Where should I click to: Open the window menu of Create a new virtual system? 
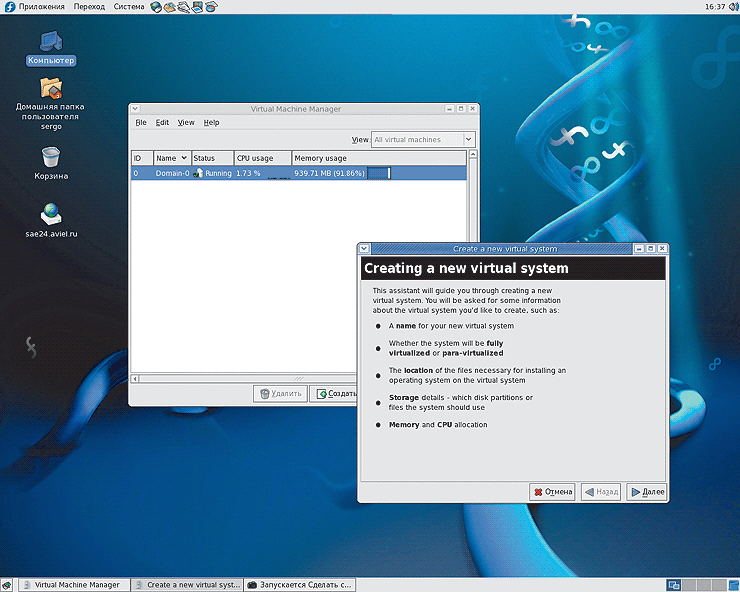click(x=365, y=248)
